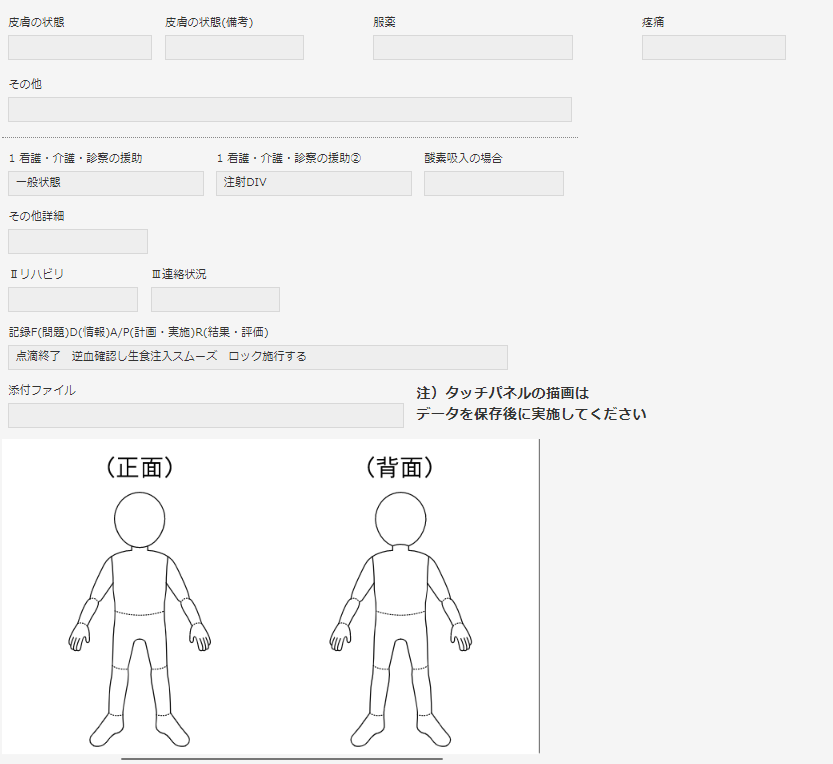This screenshot has width=833, height=764.
Task: Tap the hip area of the 背面 figure
Action: pyautogui.click(x=400, y=630)
